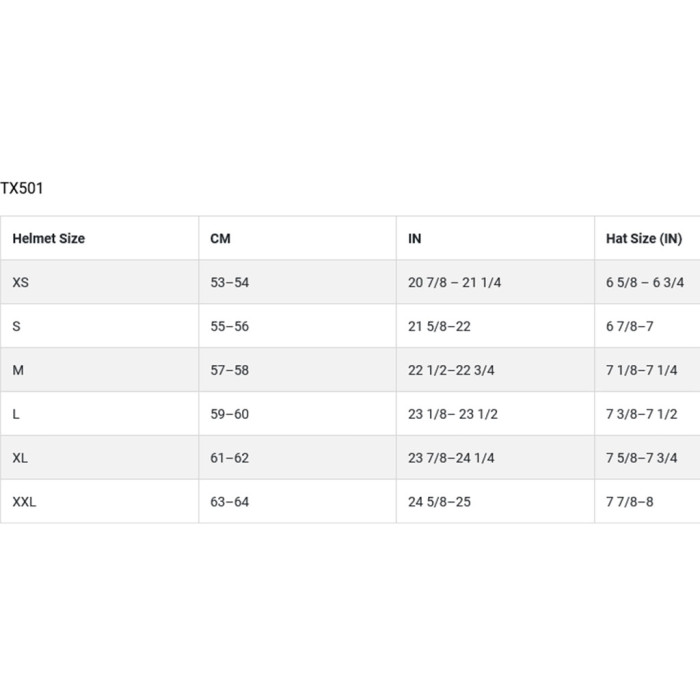Click the 22 1/2–22 3/4 inch value
Image resolution: width=700 pixels, height=700 pixels.
coord(451,370)
